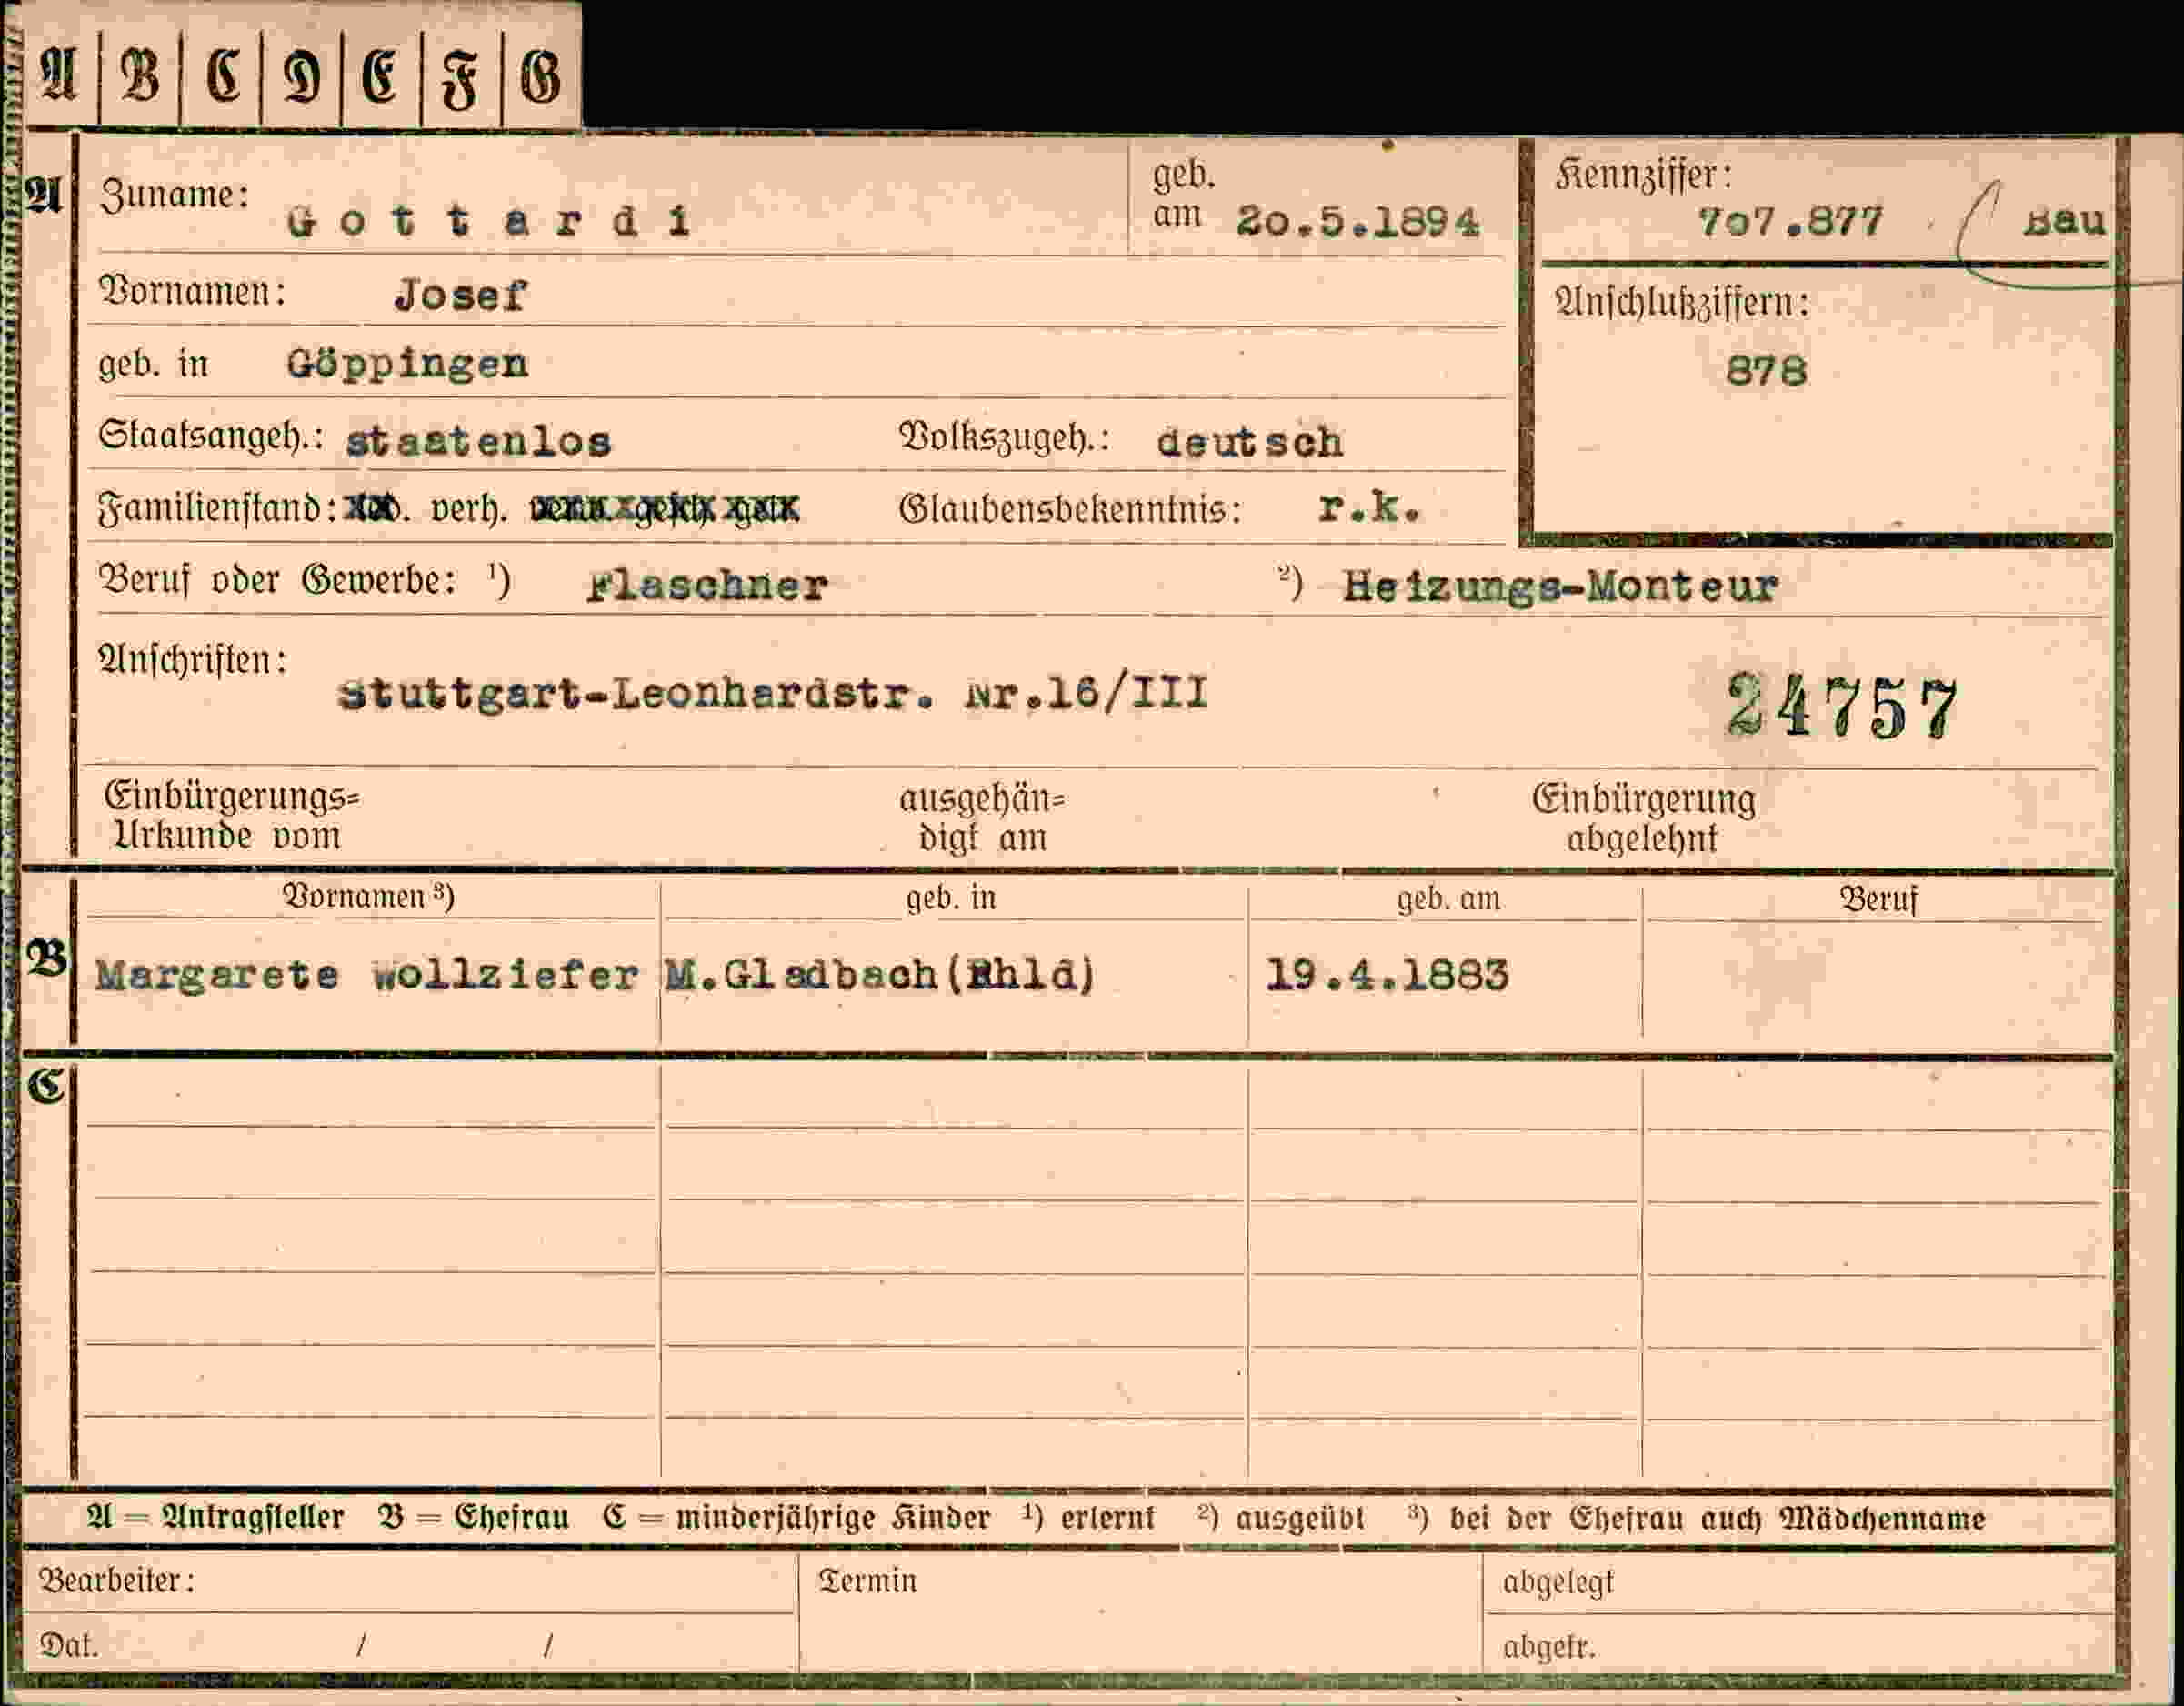Click the 'Einbürgerung abgelehnt' label
The image size is (2184, 1706).
[x=1643, y=818]
